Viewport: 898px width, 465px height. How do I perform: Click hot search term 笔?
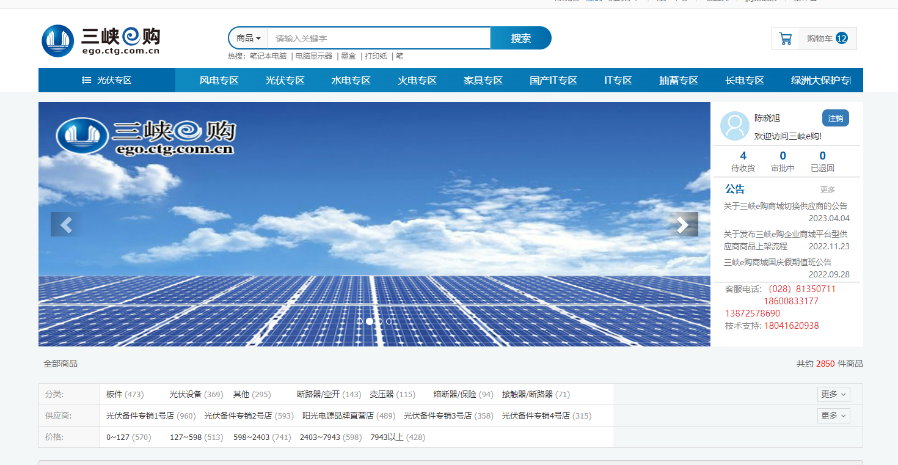coord(399,56)
